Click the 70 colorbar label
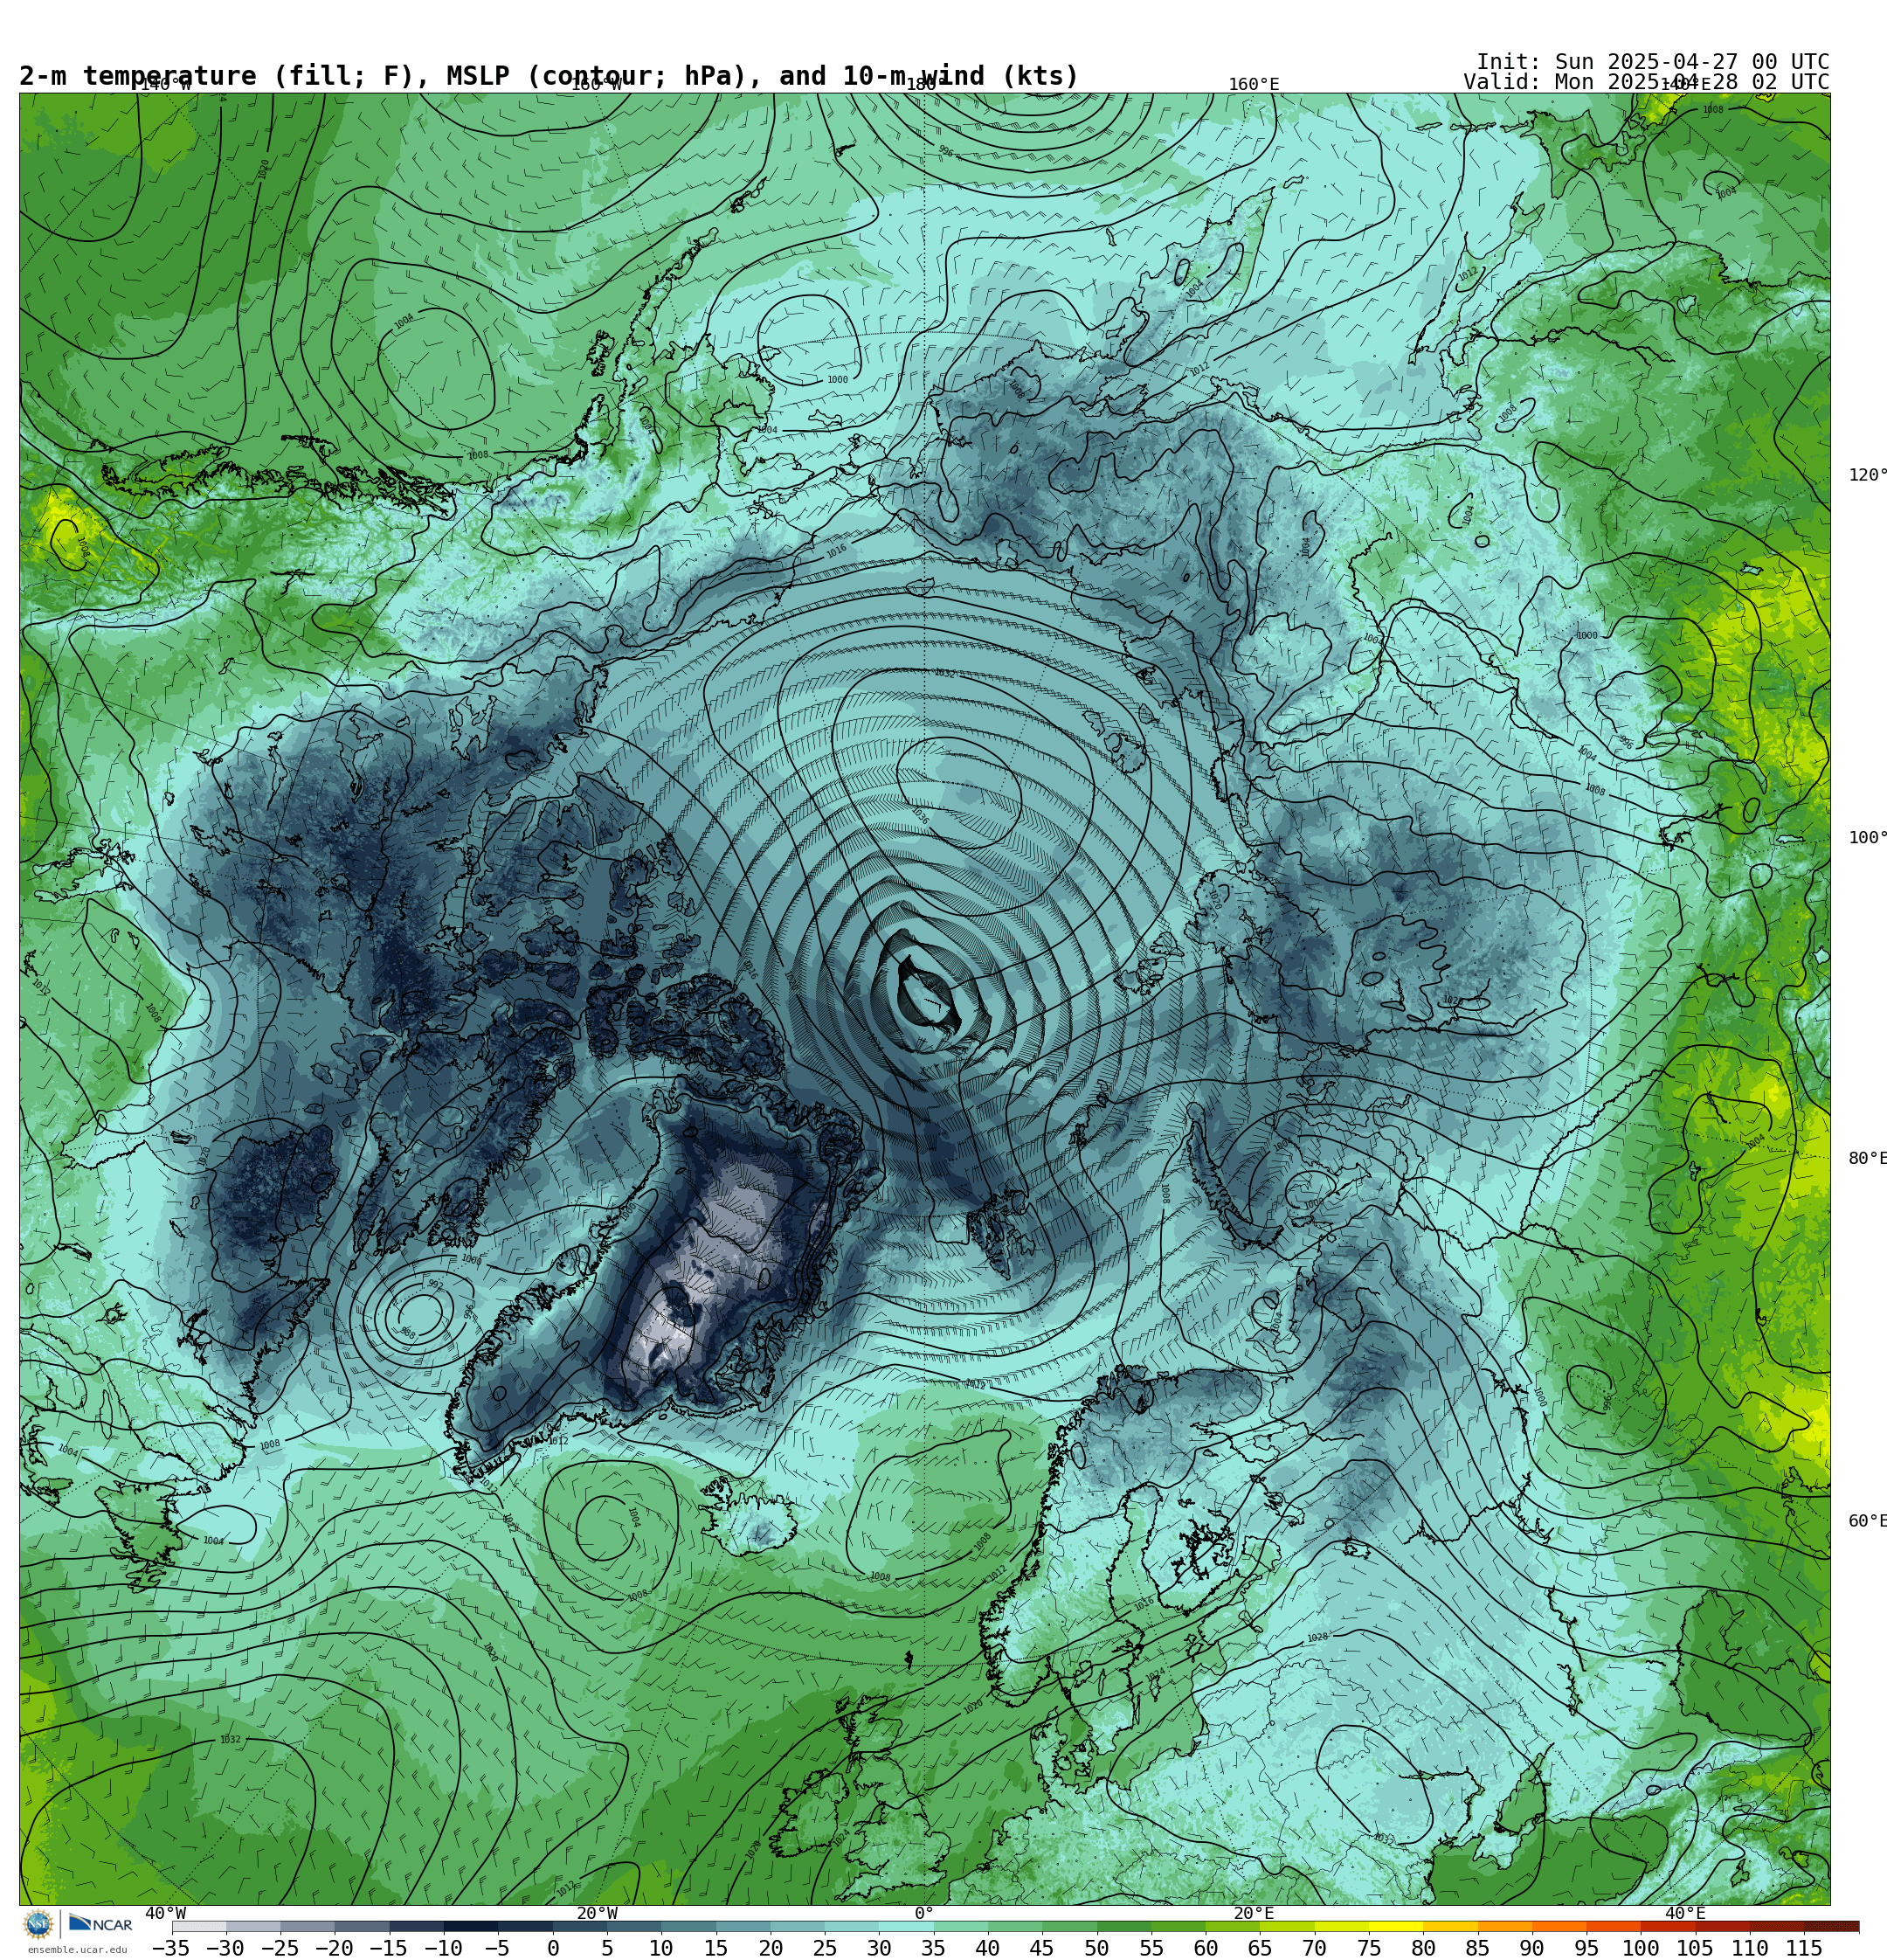This screenshot has width=1887, height=1960. 1314,1948
